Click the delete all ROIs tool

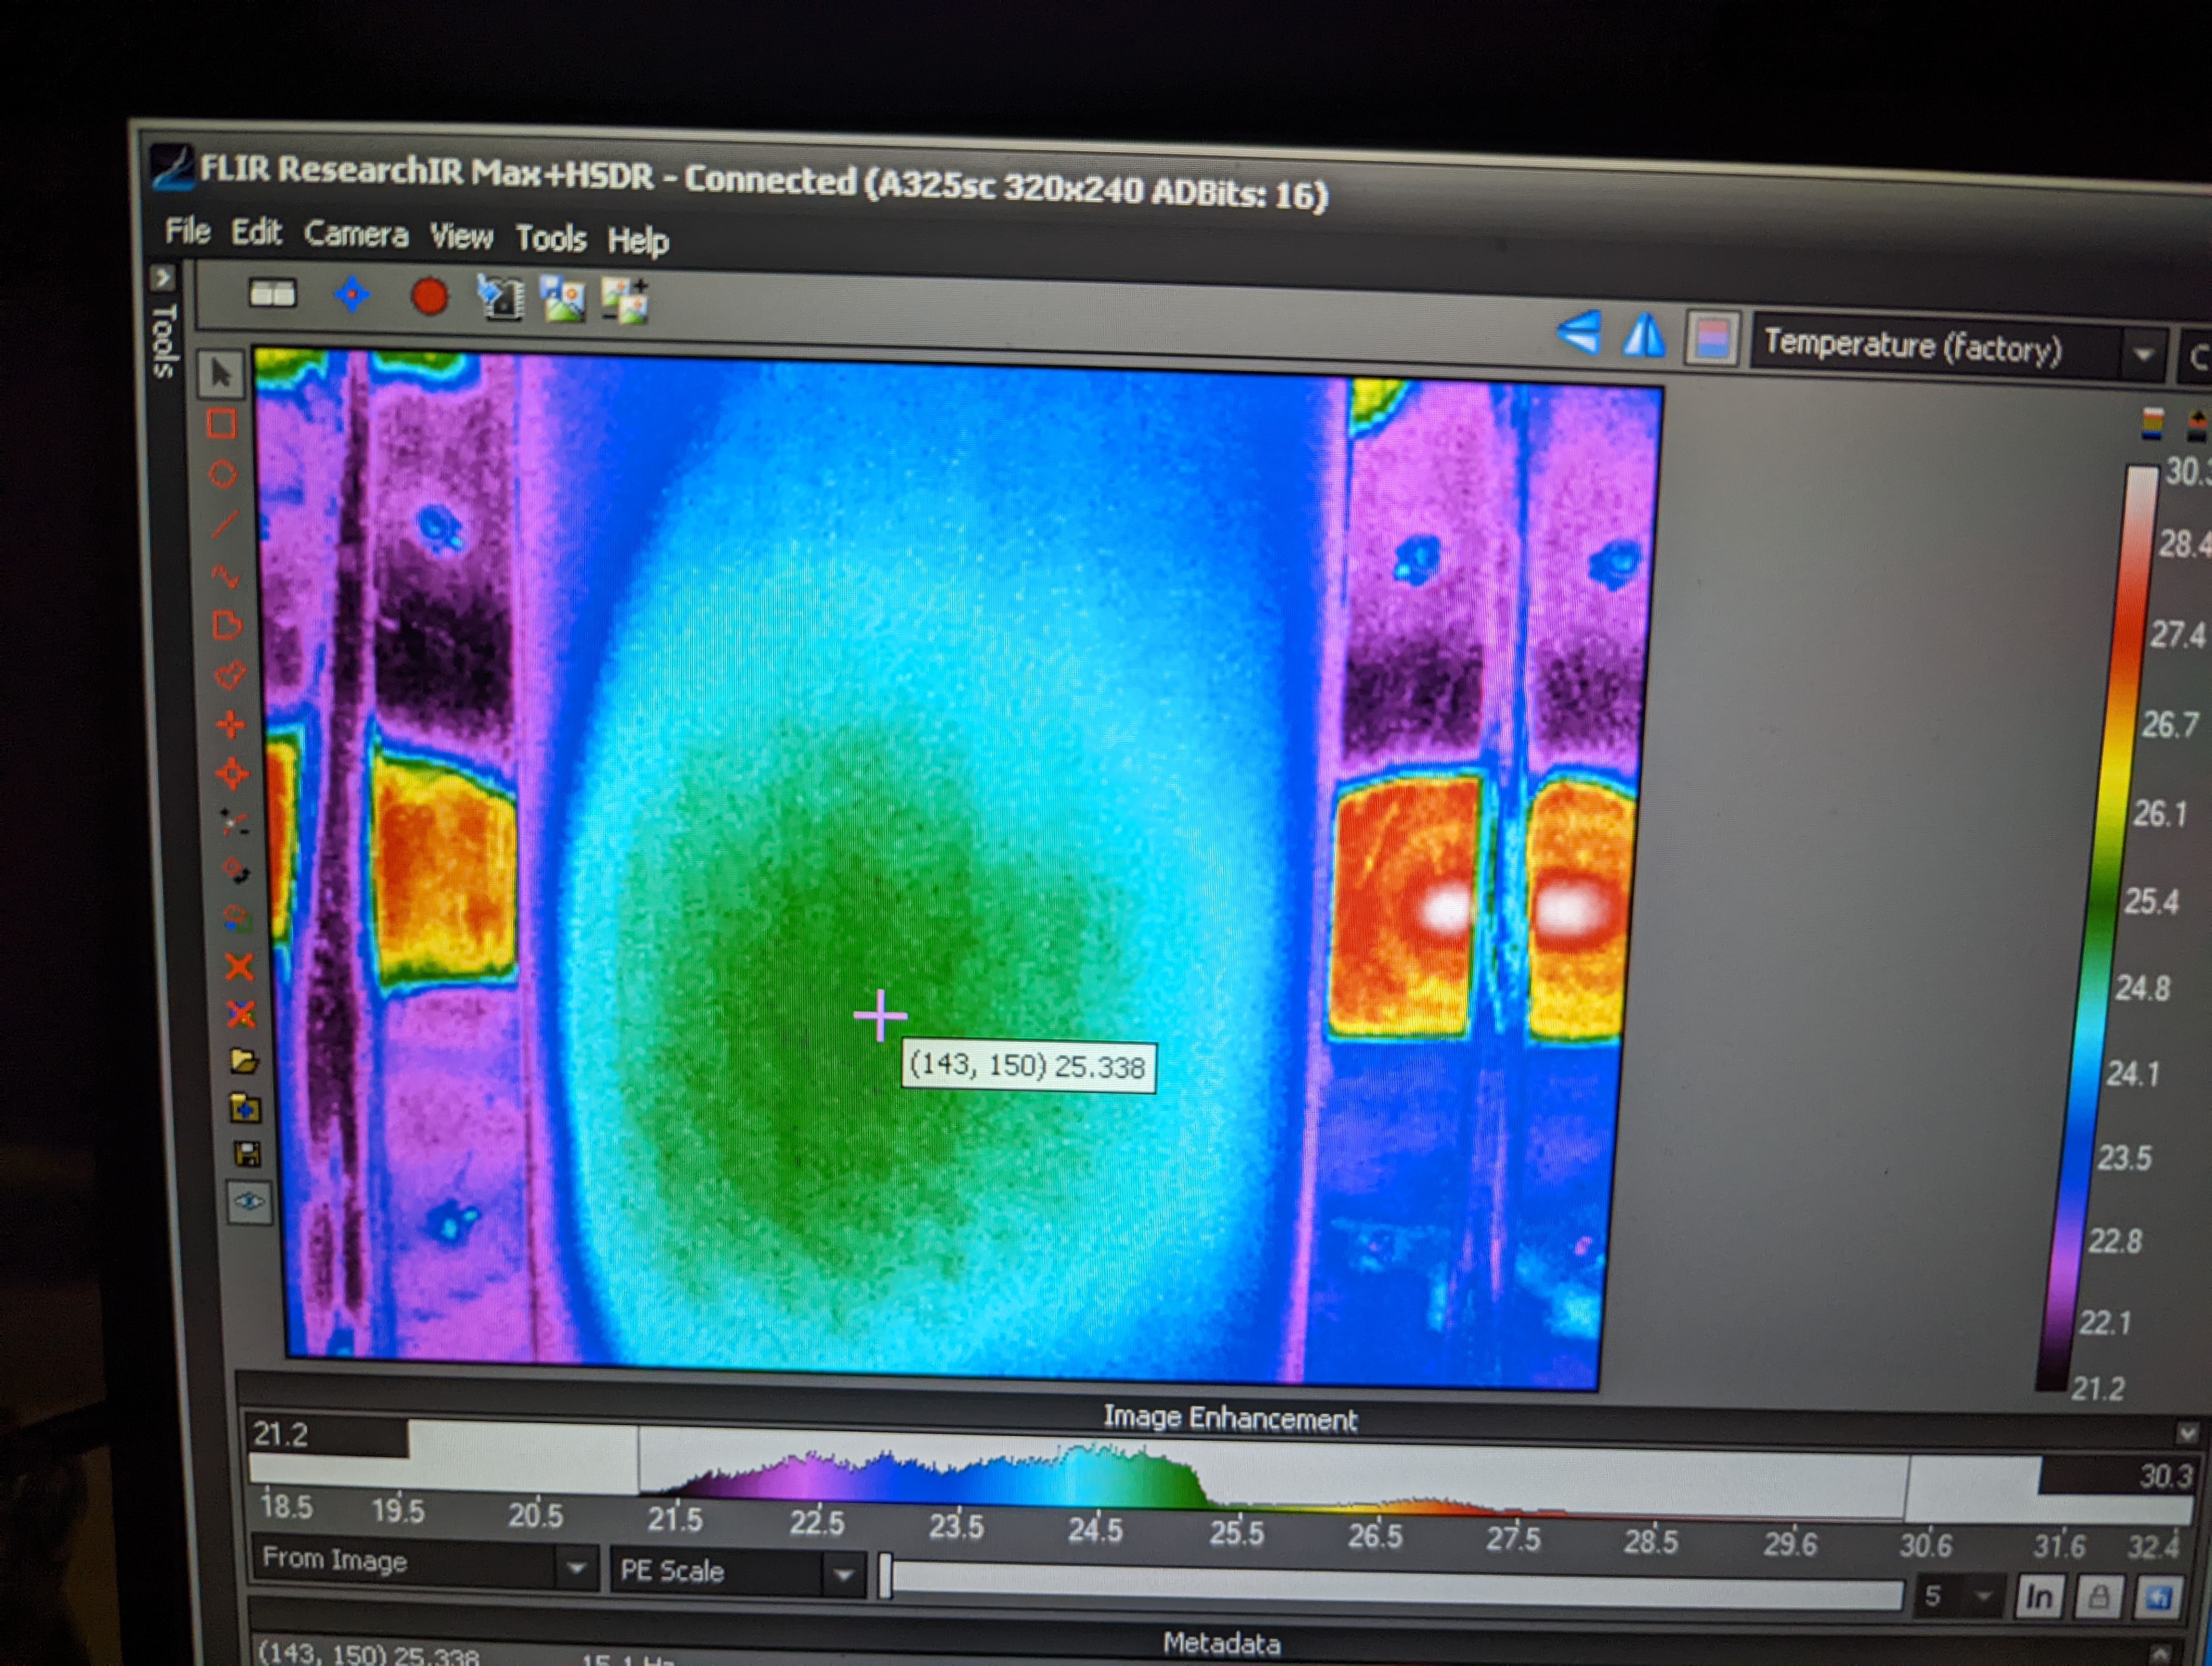tap(242, 1014)
